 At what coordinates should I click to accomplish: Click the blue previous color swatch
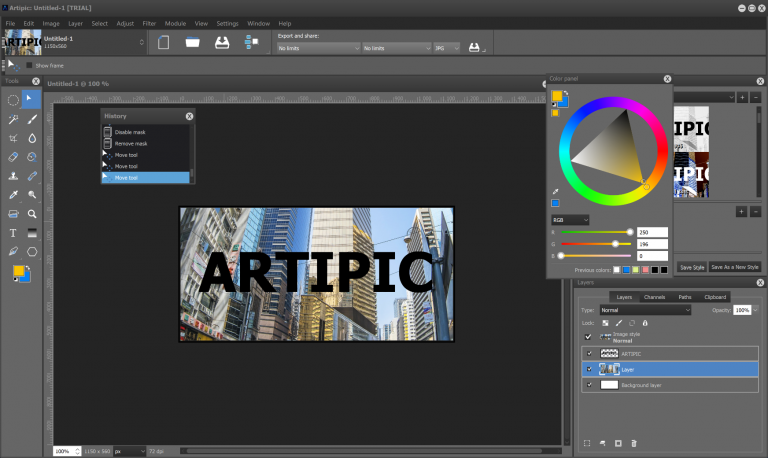[x=626, y=270]
